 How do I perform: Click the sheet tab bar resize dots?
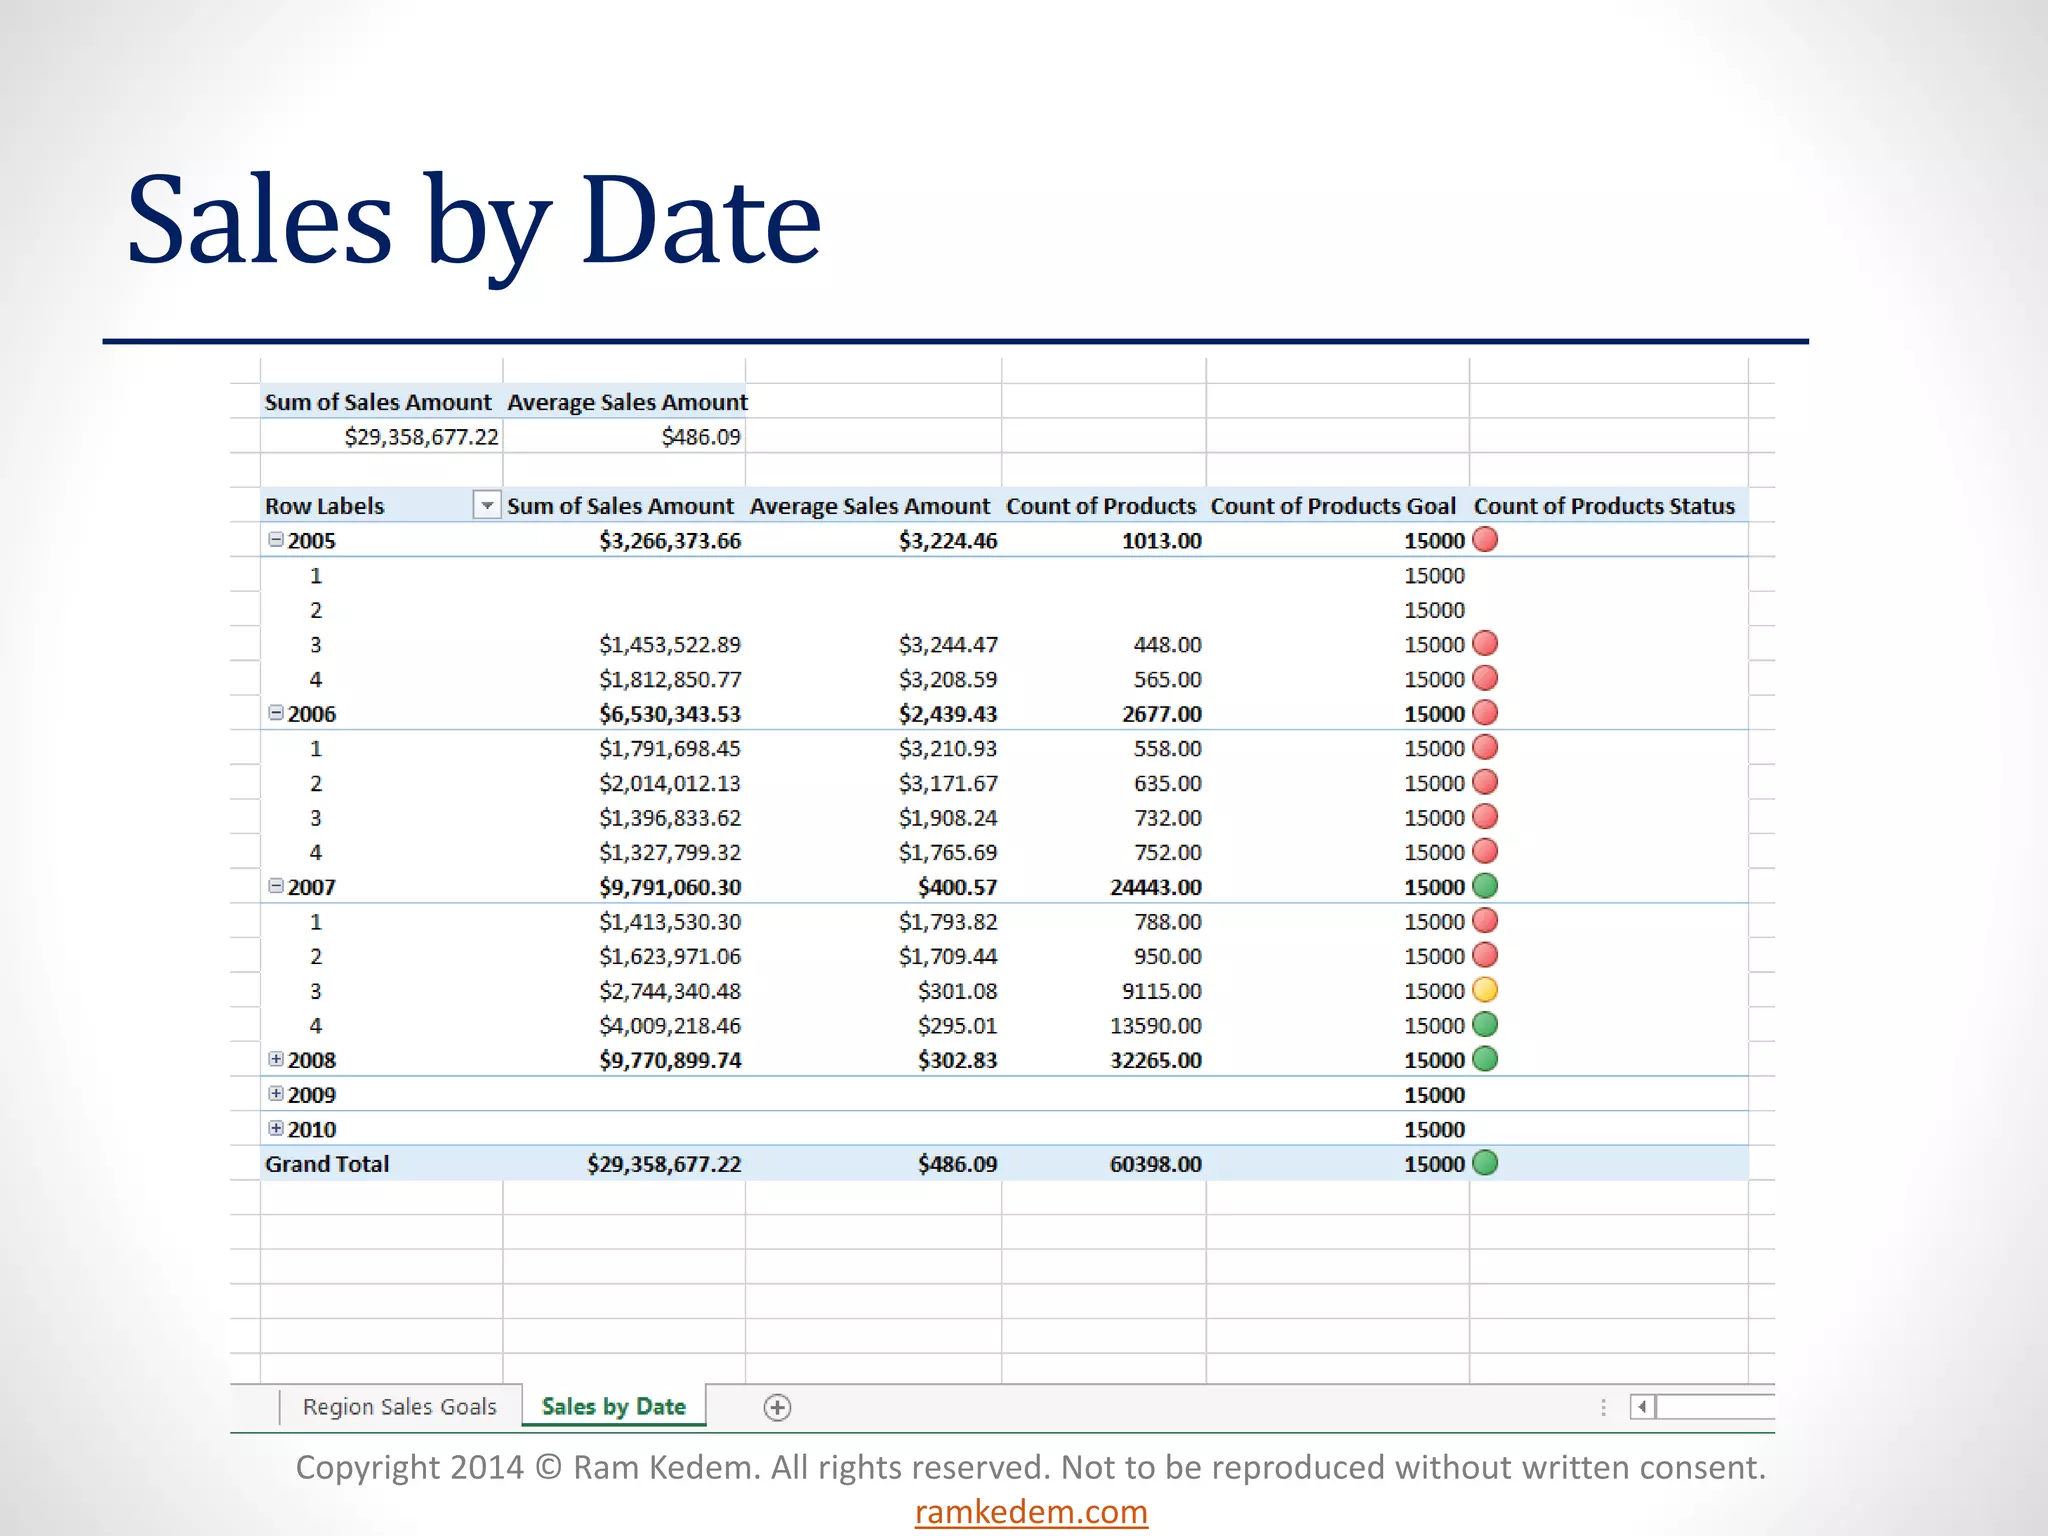tap(1603, 1407)
